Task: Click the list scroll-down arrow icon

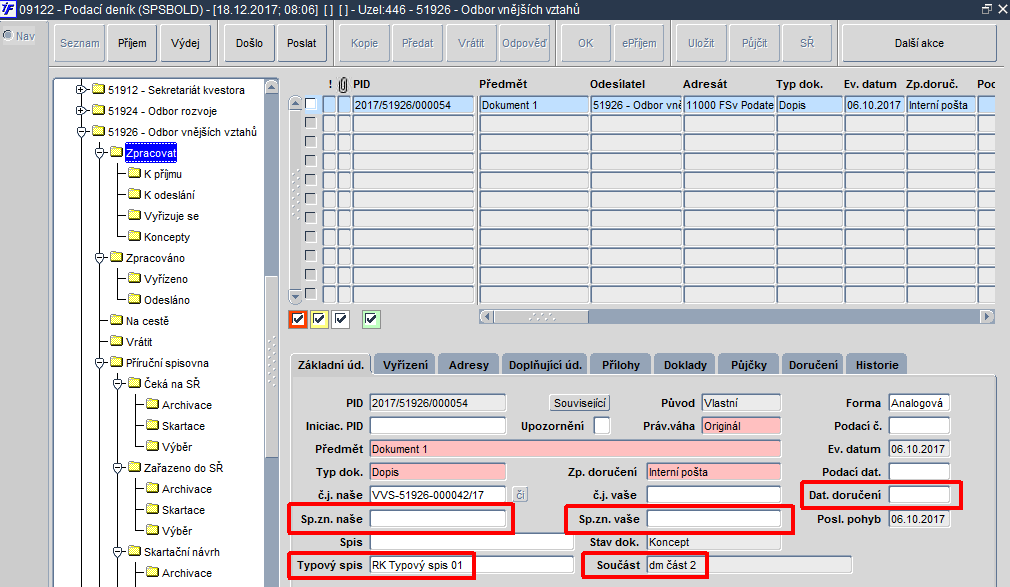Action: [x=295, y=296]
